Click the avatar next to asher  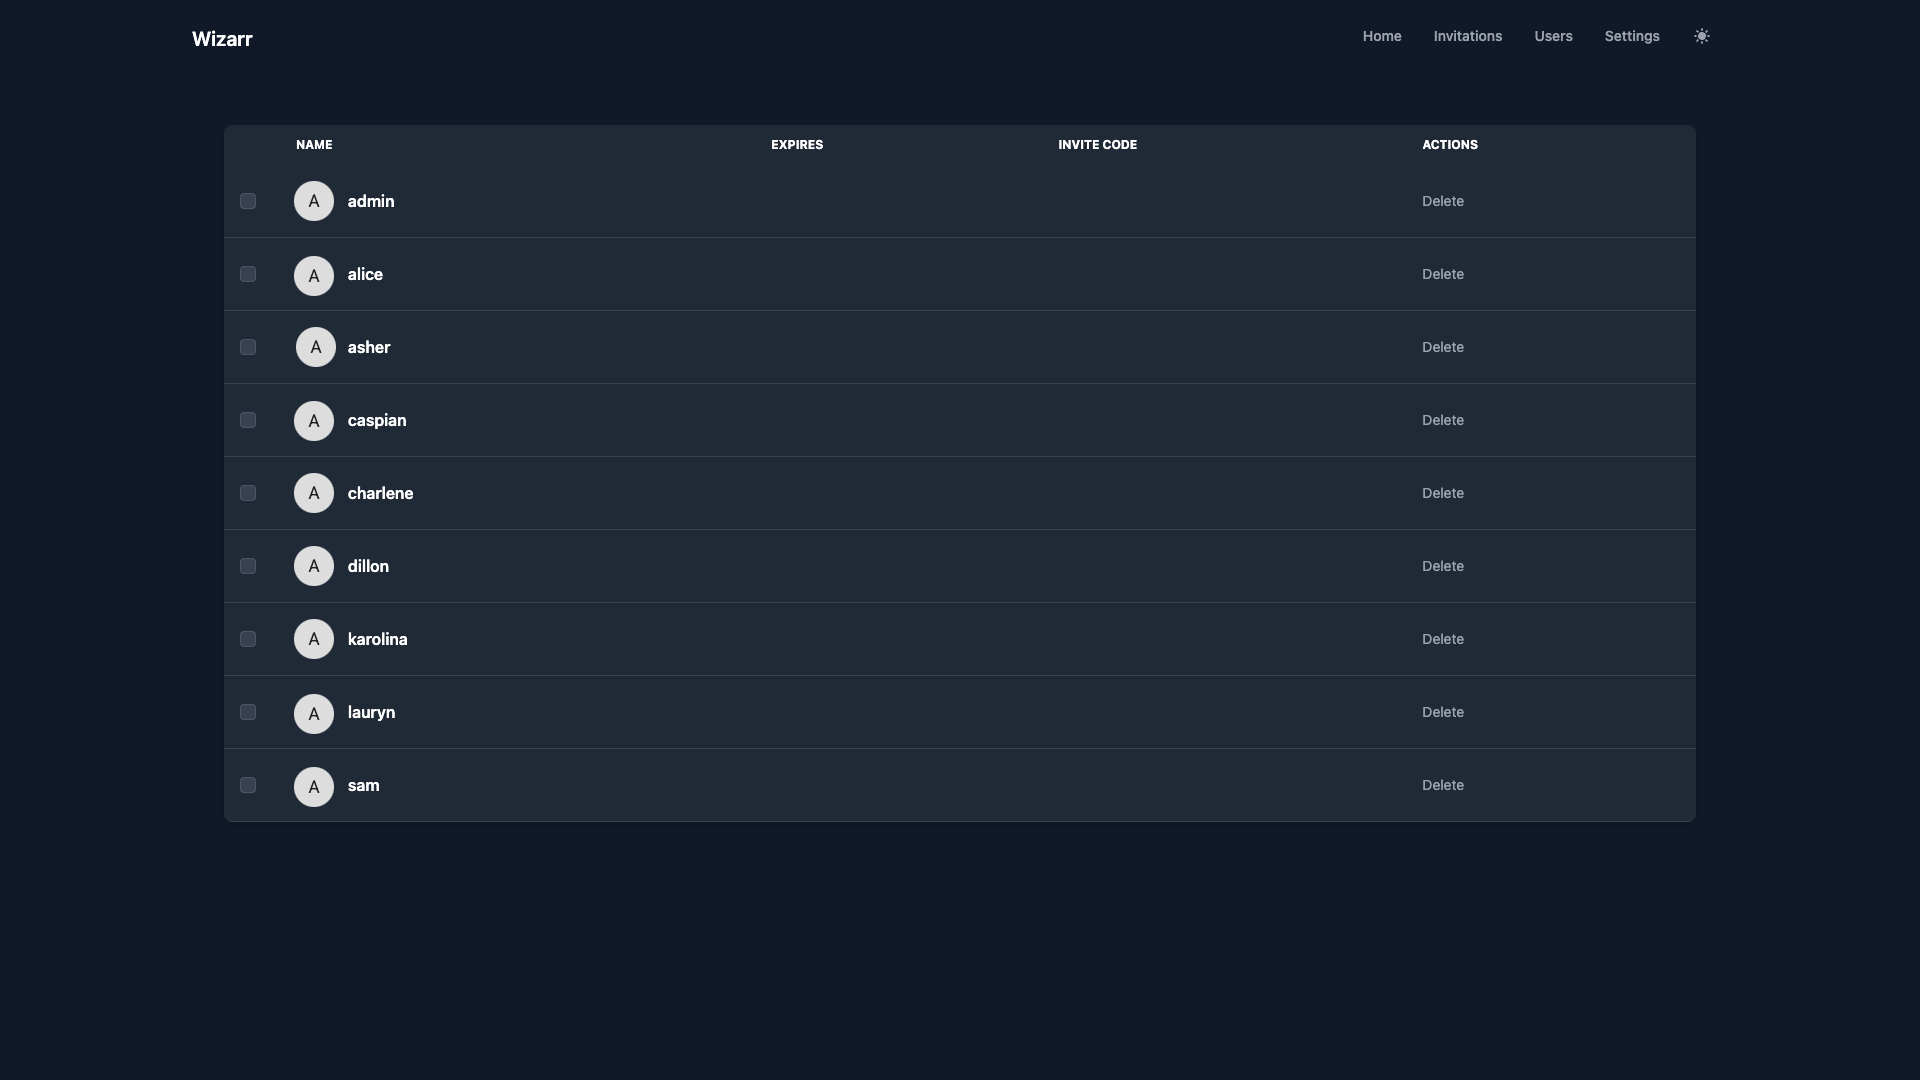click(x=315, y=347)
